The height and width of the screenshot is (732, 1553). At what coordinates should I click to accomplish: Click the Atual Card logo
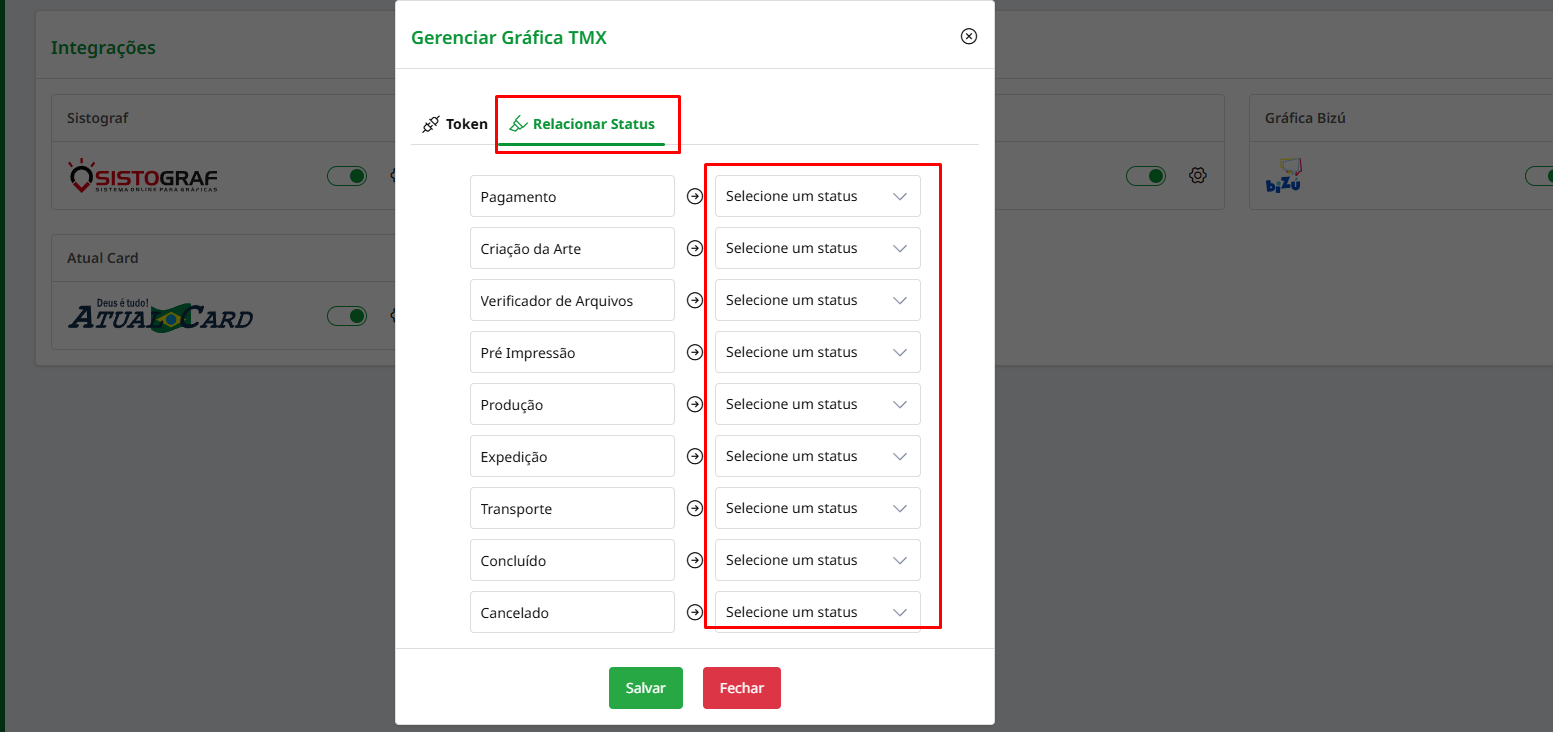(160, 315)
